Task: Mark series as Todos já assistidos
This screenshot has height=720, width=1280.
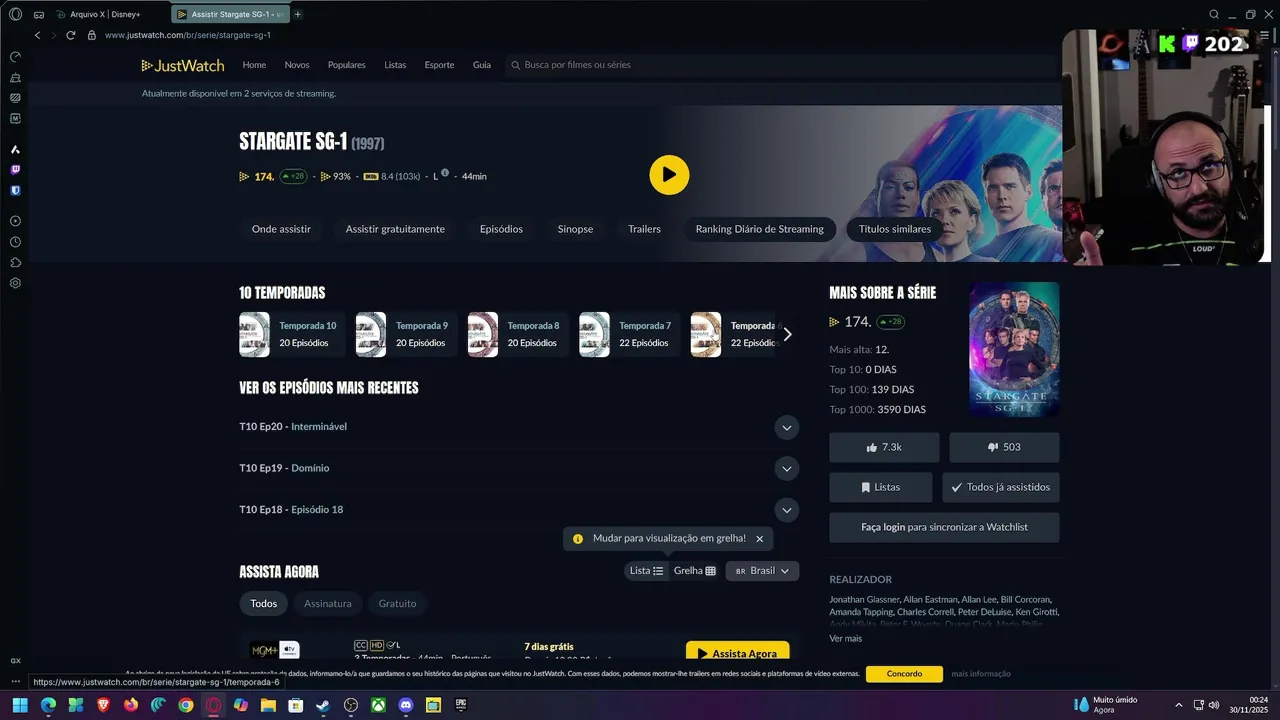Action: [1001, 487]
